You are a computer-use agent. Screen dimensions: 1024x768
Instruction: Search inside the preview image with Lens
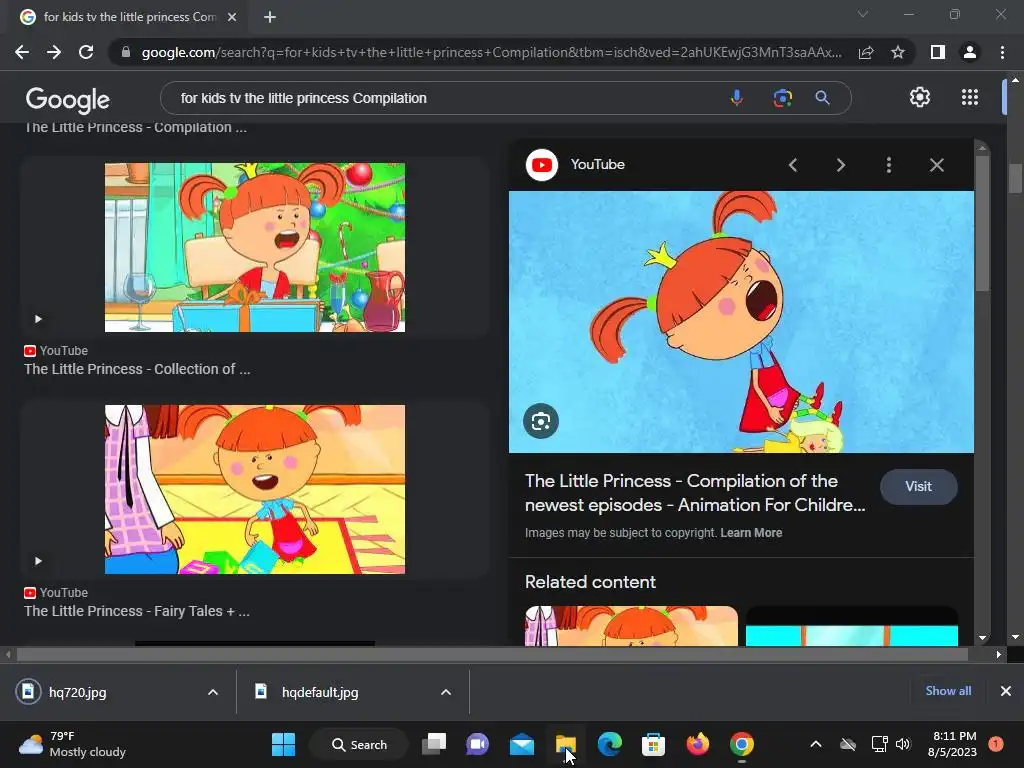(x=541, y=421)
